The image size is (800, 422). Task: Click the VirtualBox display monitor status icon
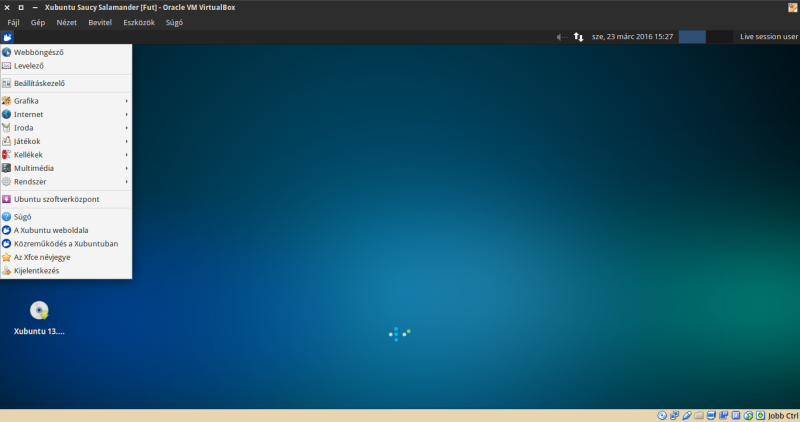711,415
